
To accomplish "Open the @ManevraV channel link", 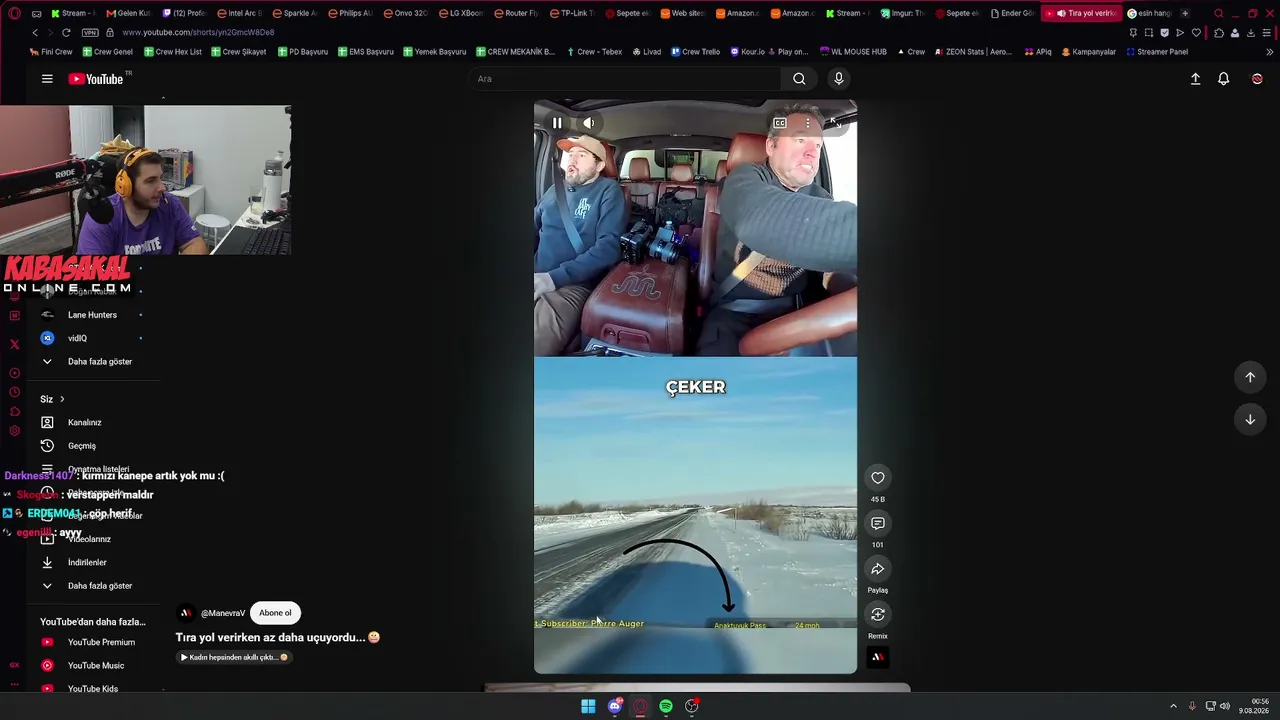I will point(223,613).
